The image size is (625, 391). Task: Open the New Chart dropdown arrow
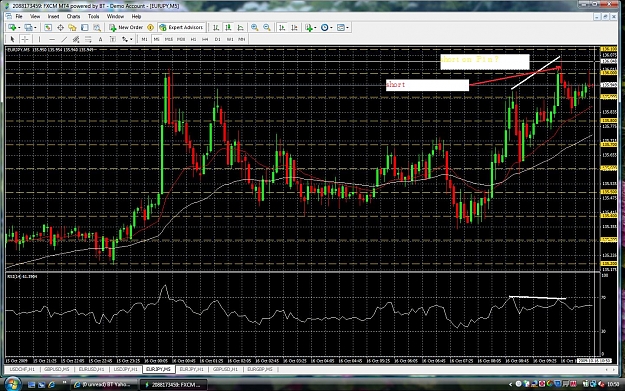coord(19,28)
